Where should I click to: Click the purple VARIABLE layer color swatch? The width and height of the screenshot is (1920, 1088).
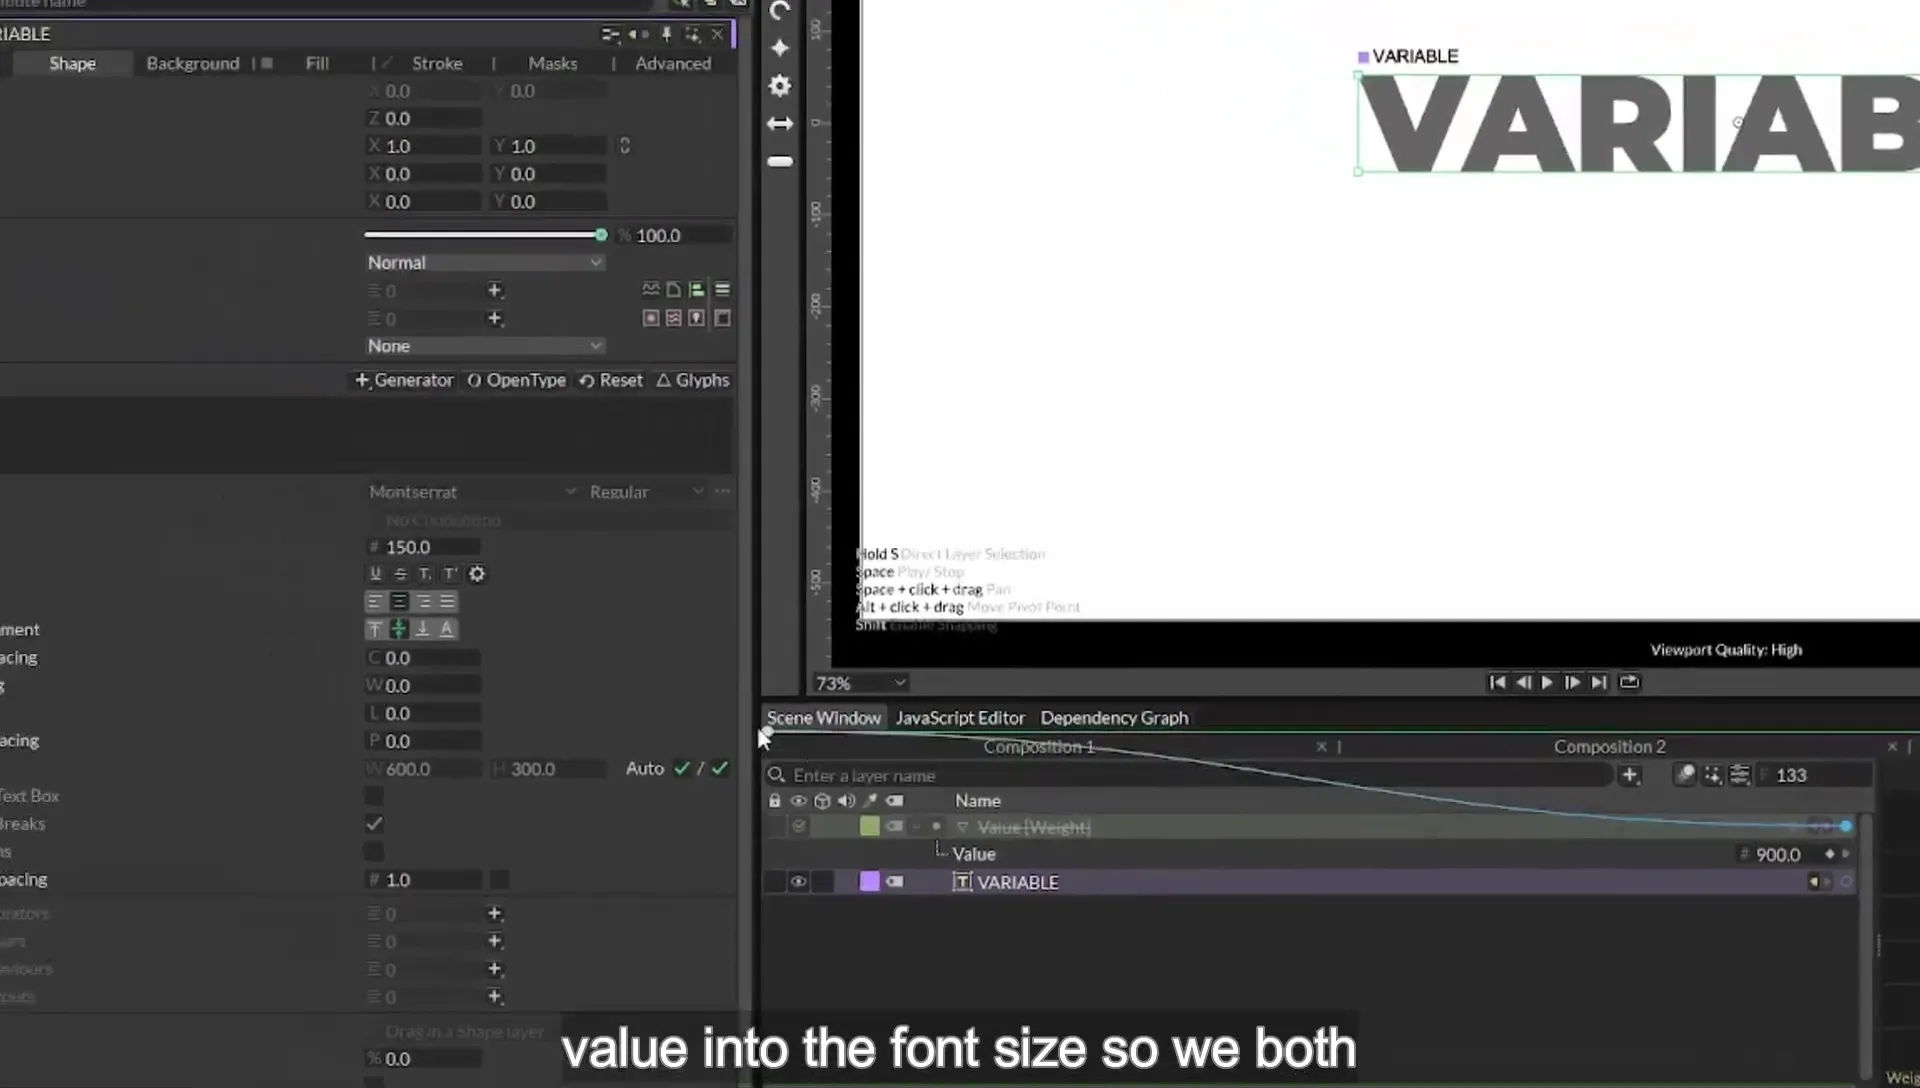870,881
